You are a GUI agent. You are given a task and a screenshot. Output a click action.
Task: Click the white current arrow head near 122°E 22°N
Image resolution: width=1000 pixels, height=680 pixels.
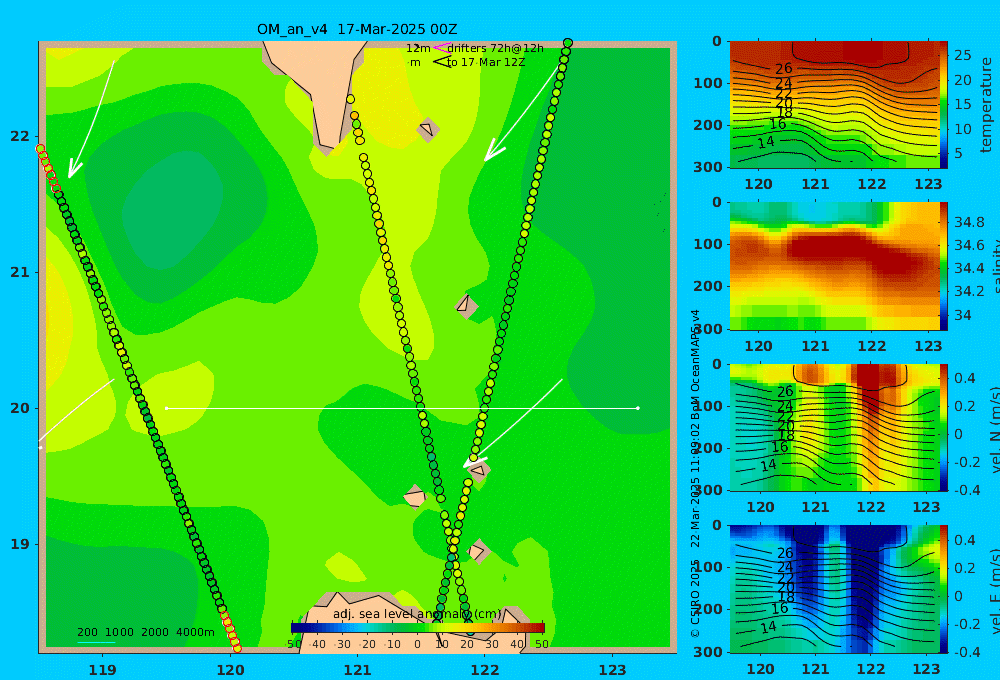coord(493,153)
